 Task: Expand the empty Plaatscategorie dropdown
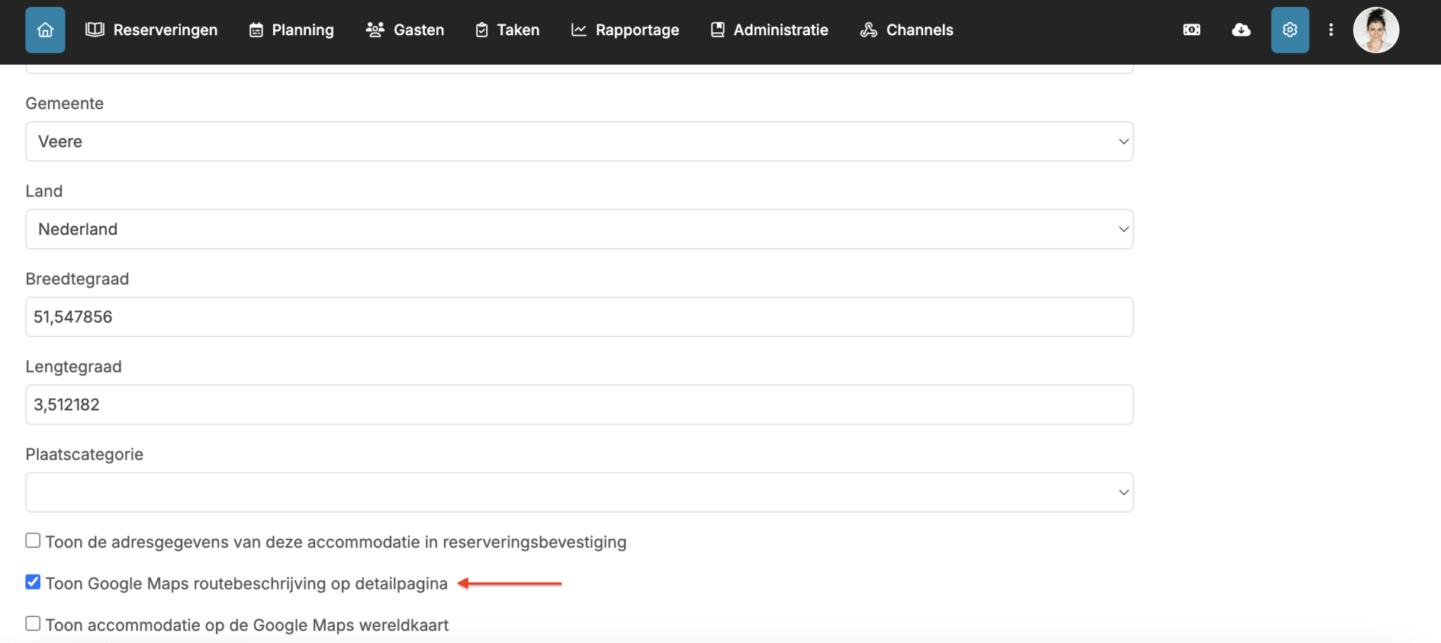click(x=579, y=492)
